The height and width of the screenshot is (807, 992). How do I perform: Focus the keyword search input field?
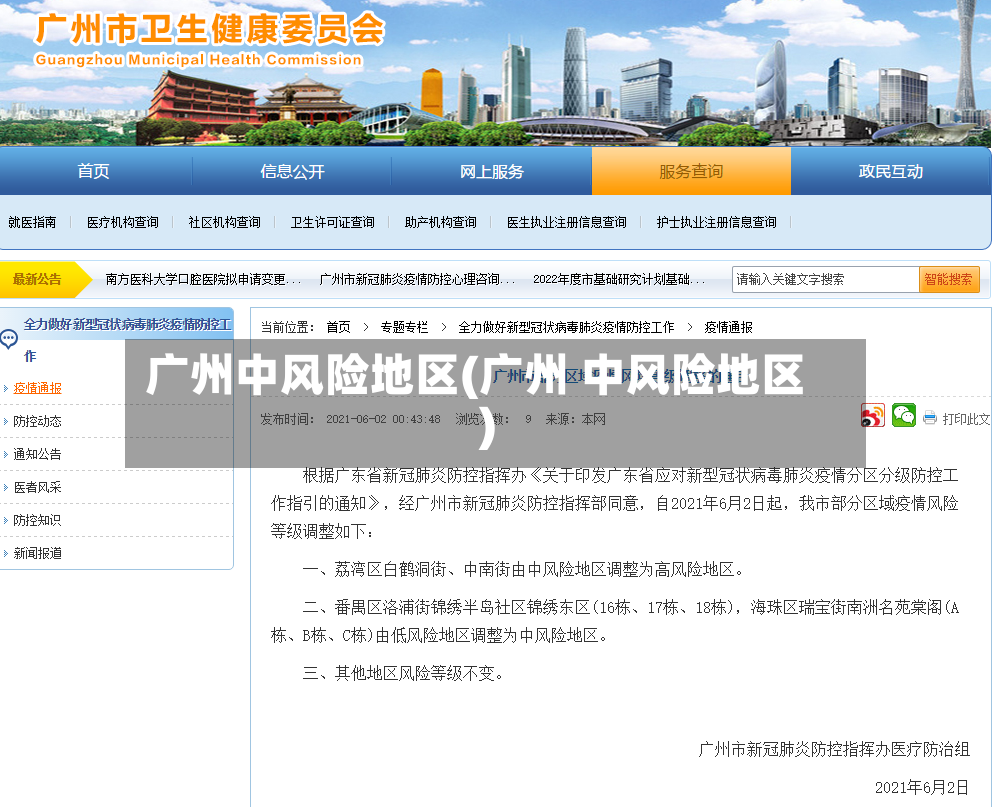tap(826, 279)
